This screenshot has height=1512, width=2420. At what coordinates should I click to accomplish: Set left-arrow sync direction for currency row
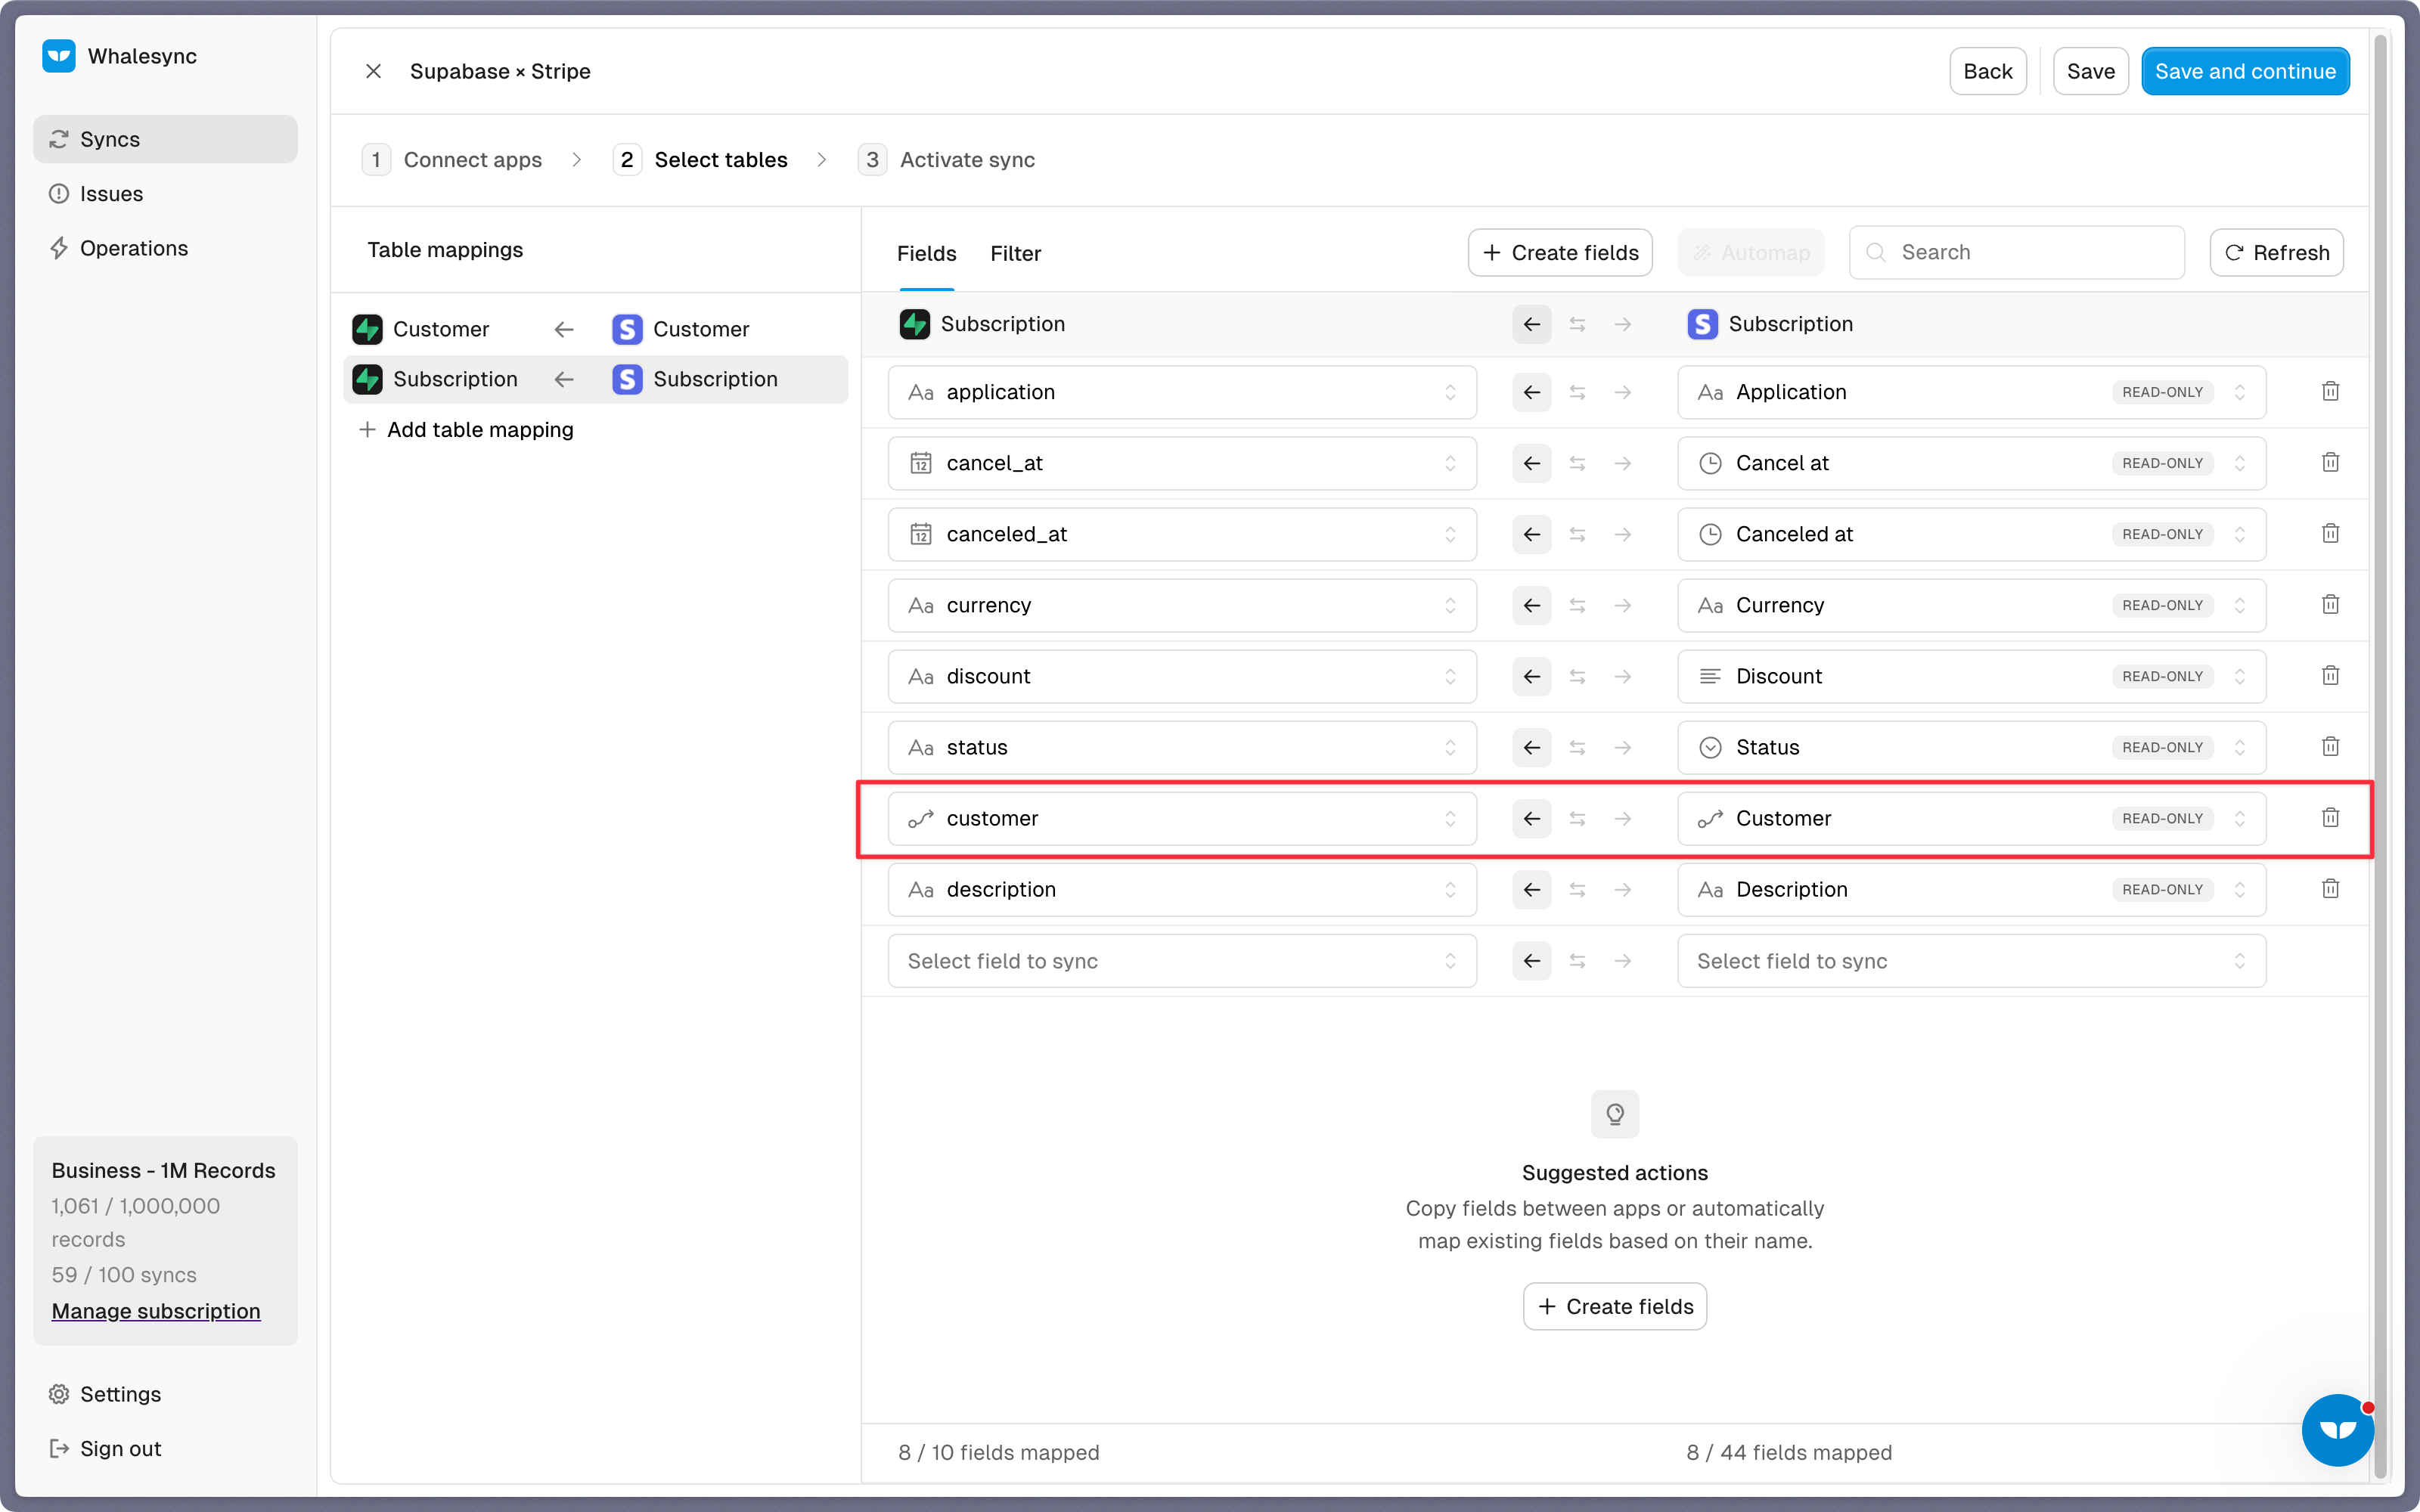click(x=1531, y=605)
